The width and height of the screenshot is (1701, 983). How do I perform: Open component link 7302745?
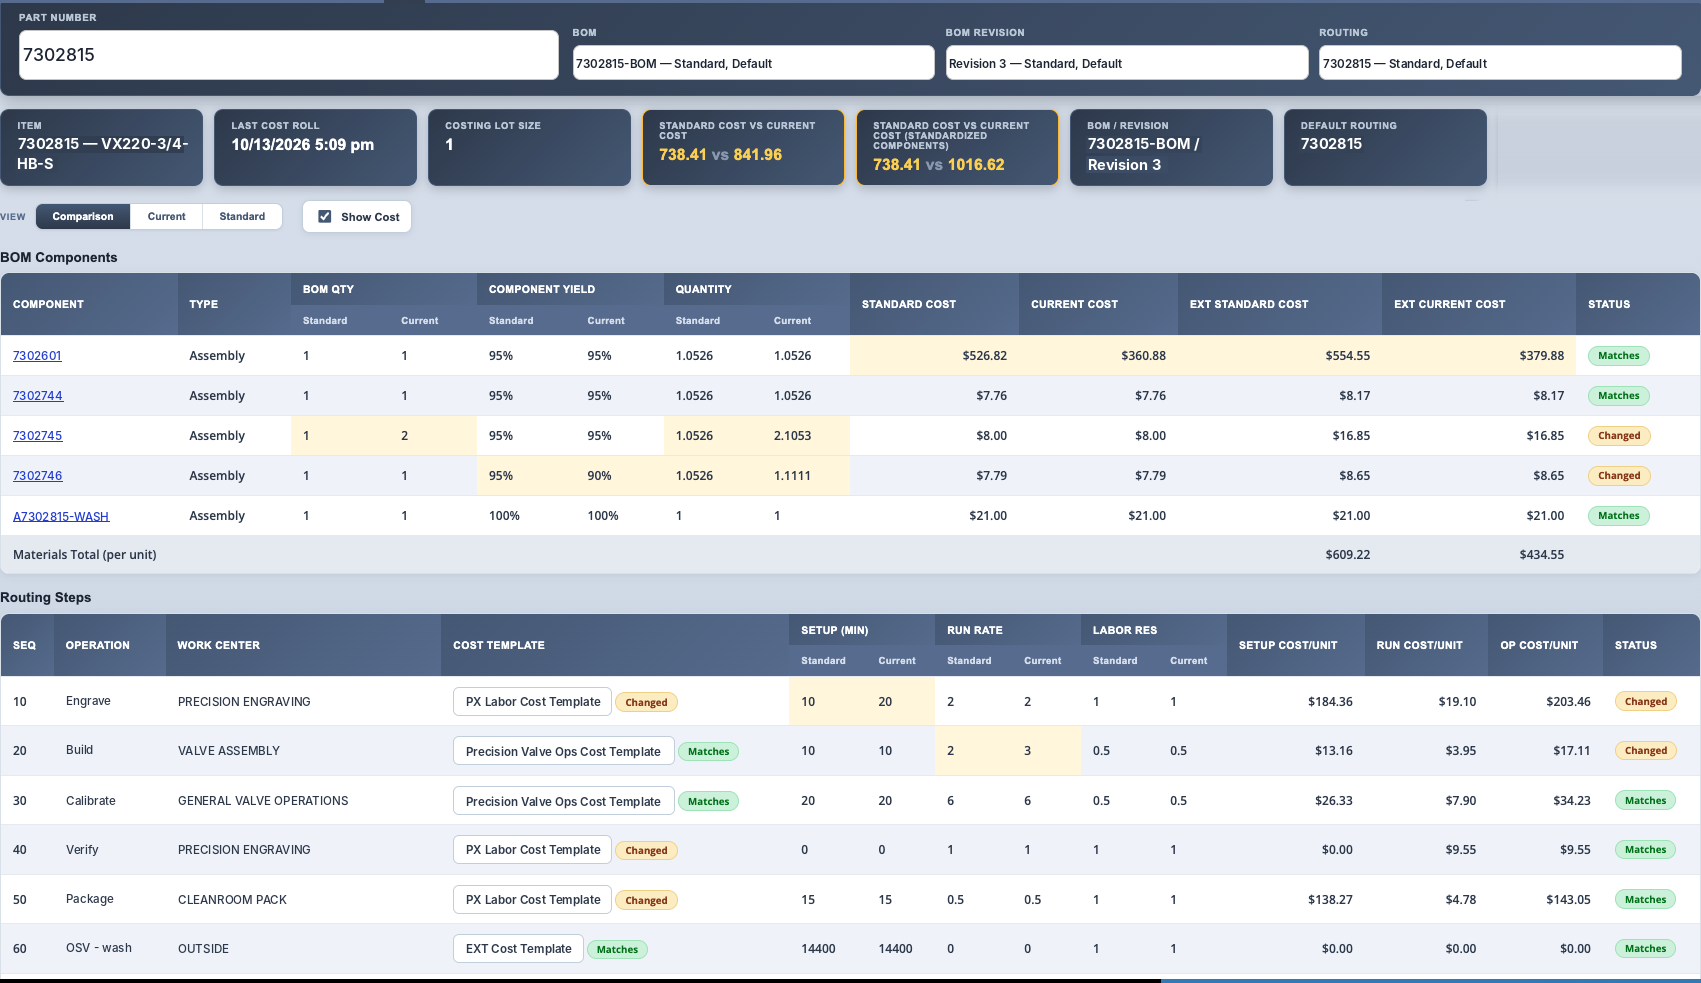tap(38, 436)
